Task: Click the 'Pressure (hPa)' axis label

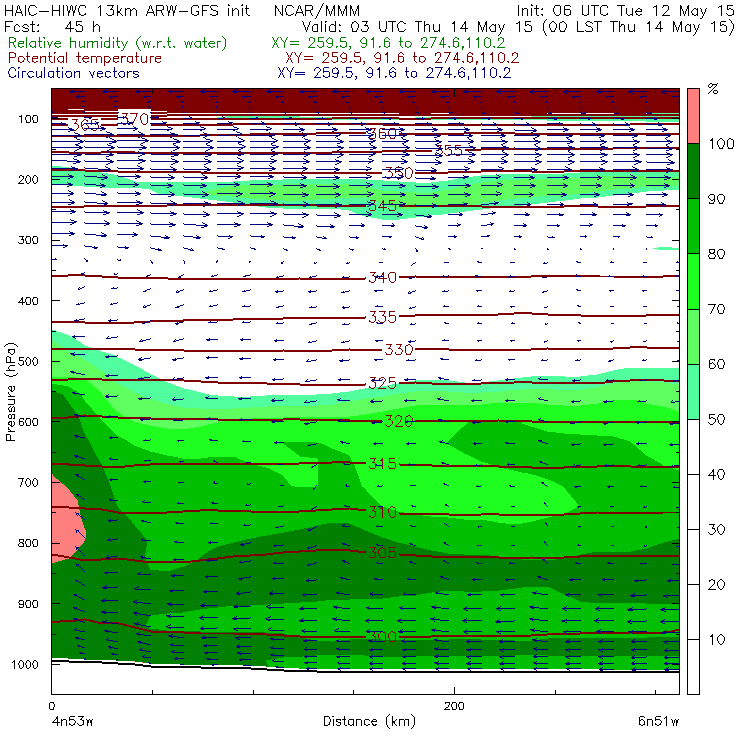Action: pos(10,392)
